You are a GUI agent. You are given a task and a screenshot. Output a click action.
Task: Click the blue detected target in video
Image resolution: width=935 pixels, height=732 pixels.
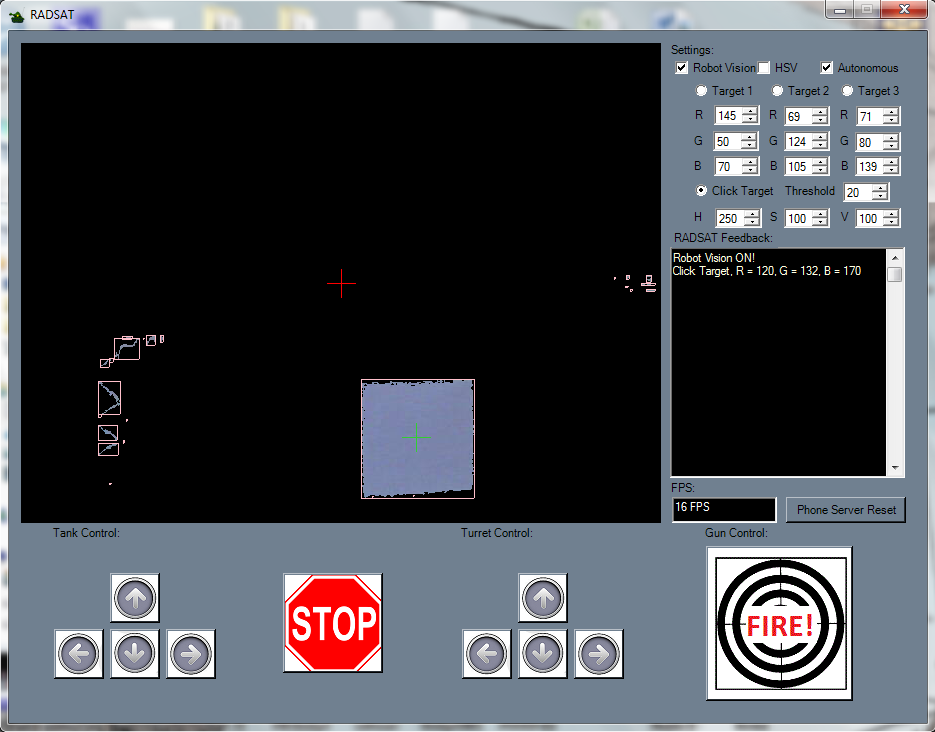pyautogui.click(x=417, y=438)
